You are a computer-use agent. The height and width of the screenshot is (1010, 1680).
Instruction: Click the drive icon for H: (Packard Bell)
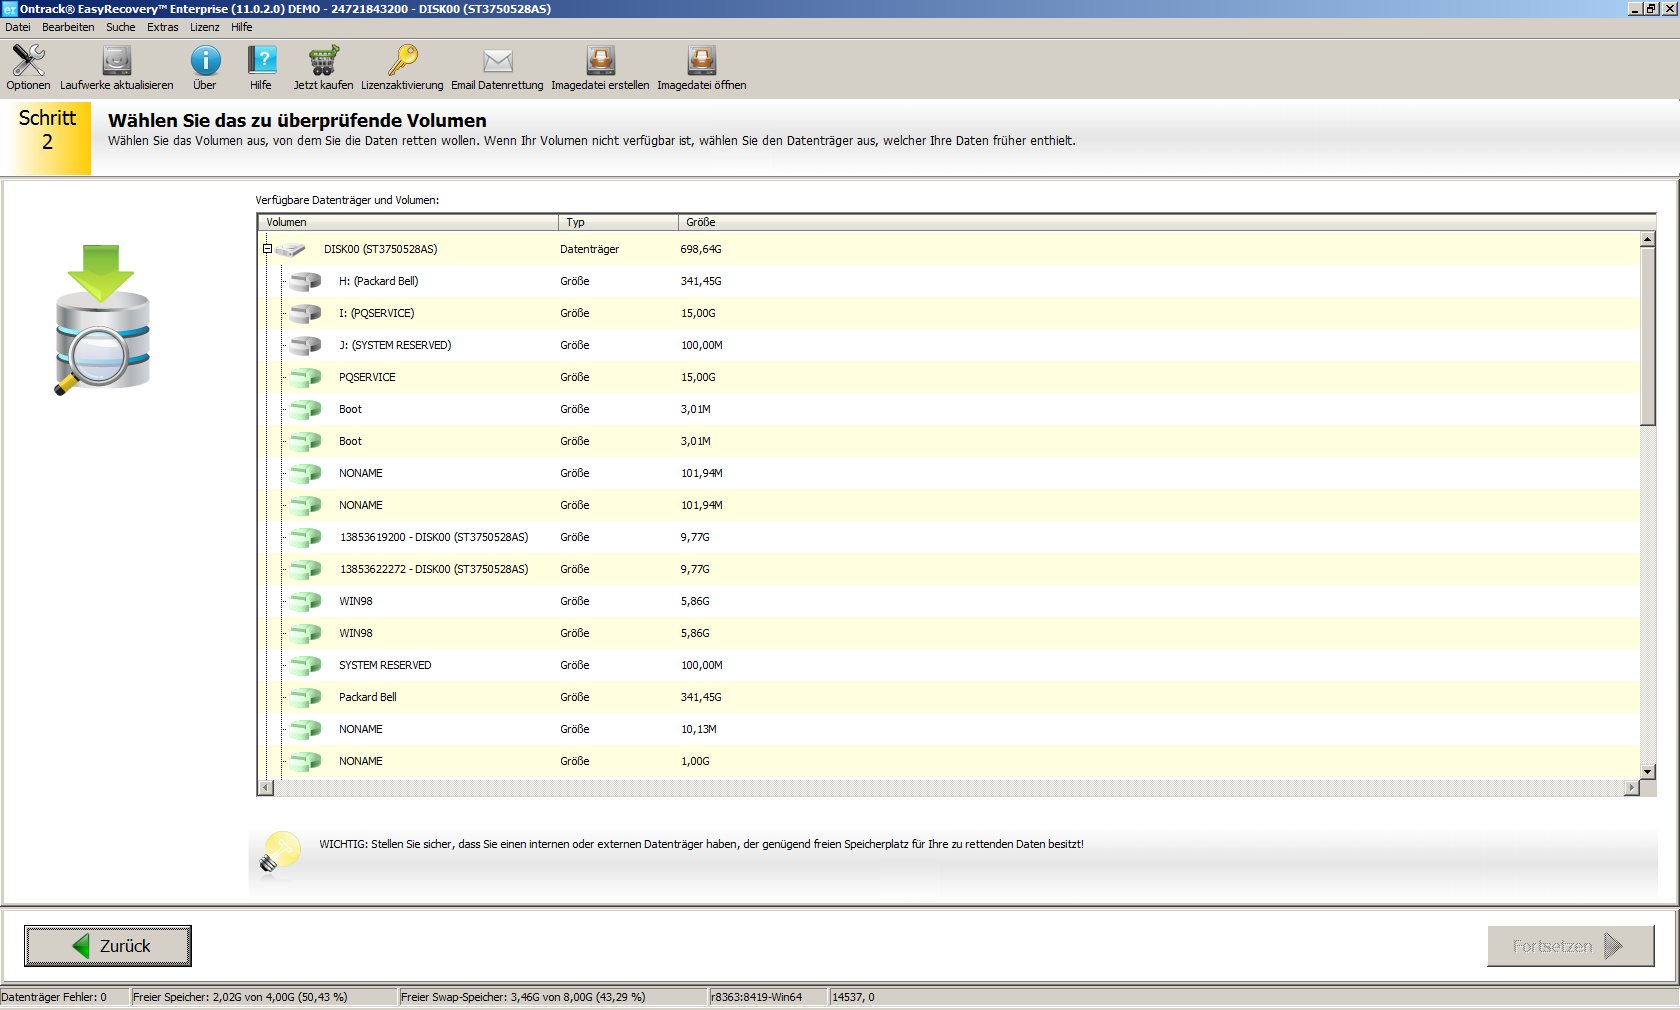(x=305, y=281)
